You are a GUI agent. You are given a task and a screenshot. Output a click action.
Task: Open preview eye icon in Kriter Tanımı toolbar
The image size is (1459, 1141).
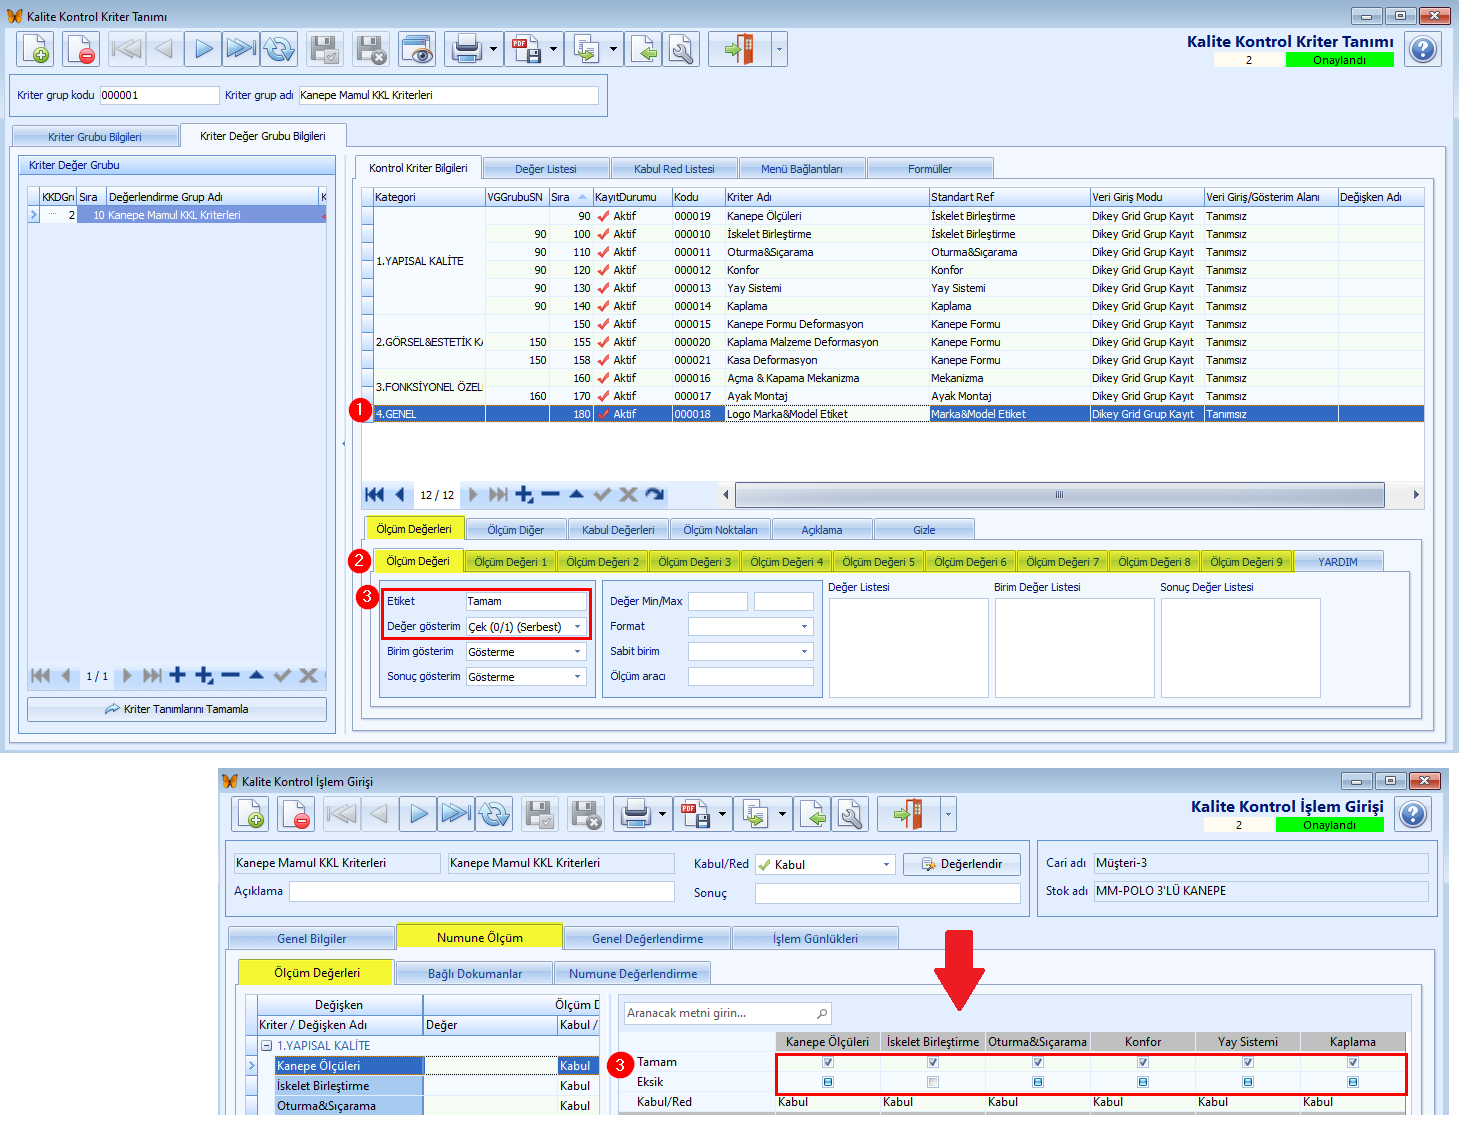coord(417,49)
